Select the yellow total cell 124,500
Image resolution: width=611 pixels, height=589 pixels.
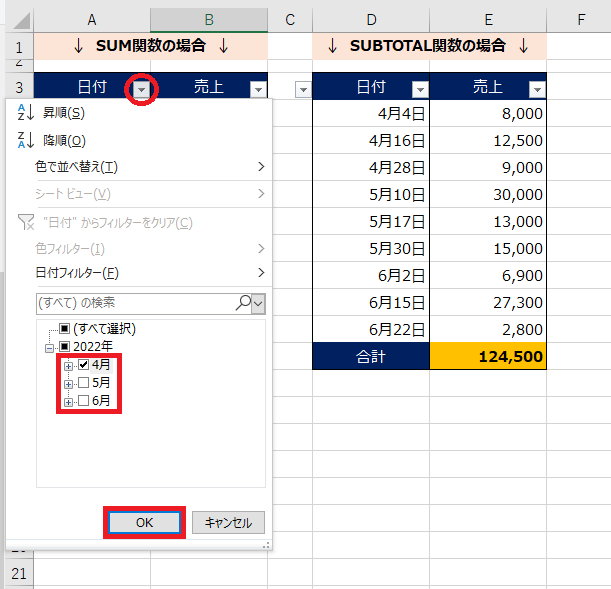tap(488, 356)
